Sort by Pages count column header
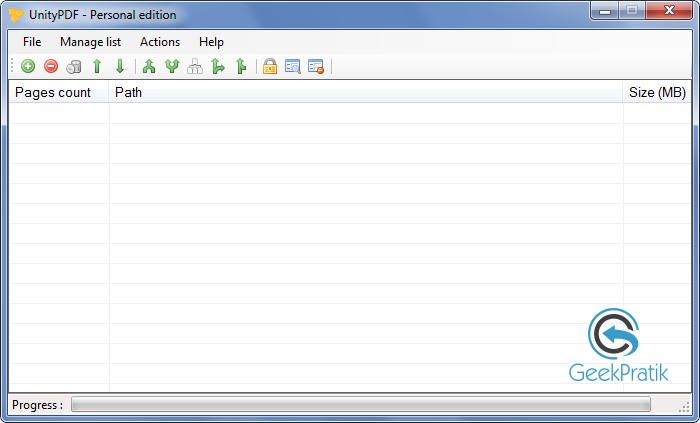This screenshot has height=423, width=700. coord(59,92)
